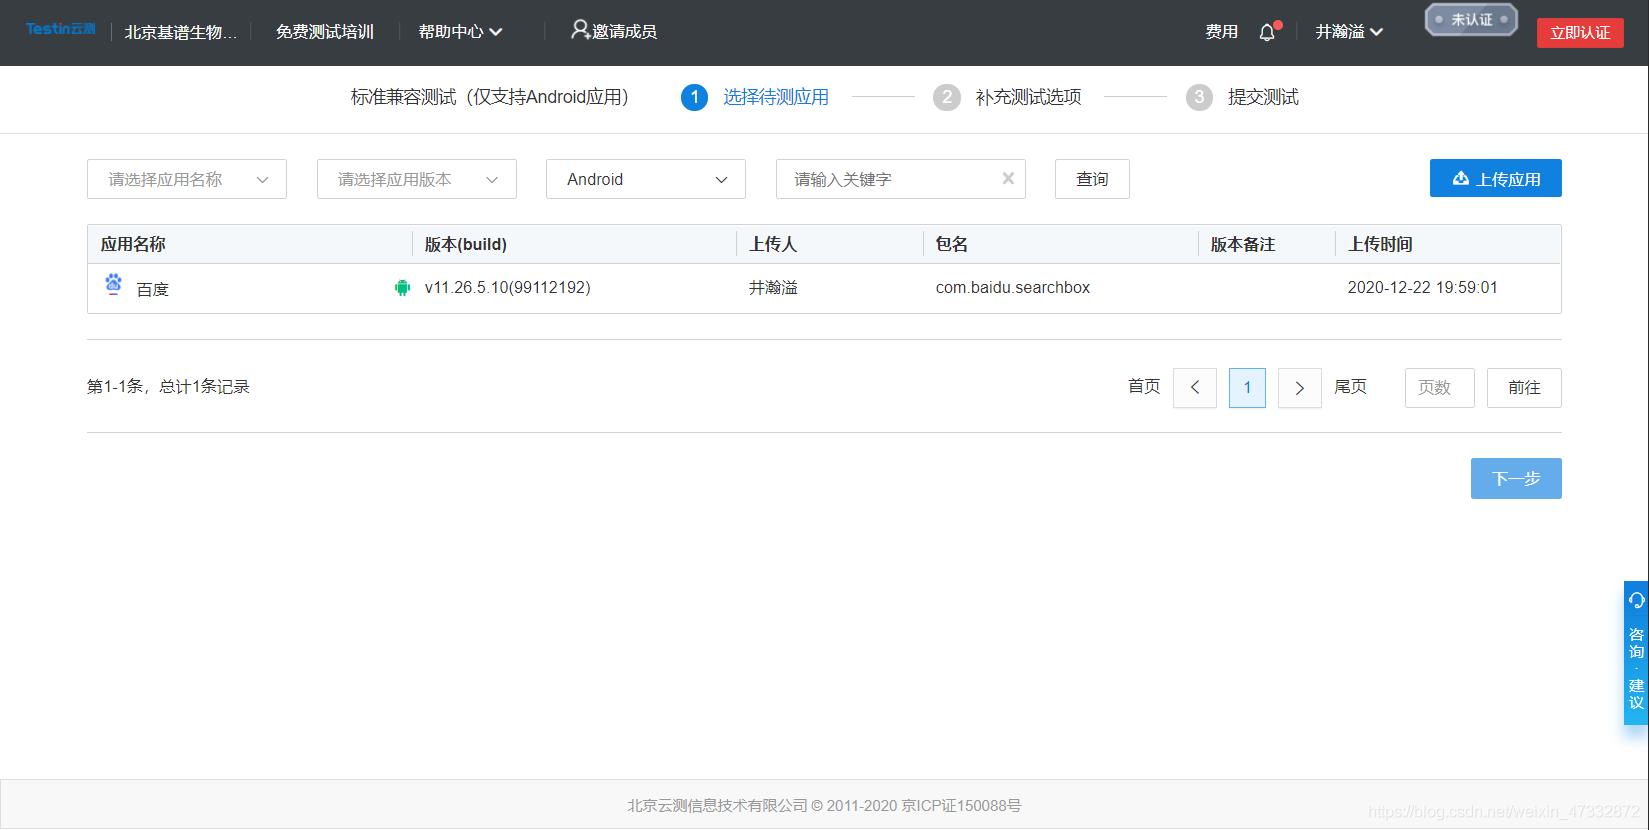Click the 上传时间 column header

coord(1380,244)
